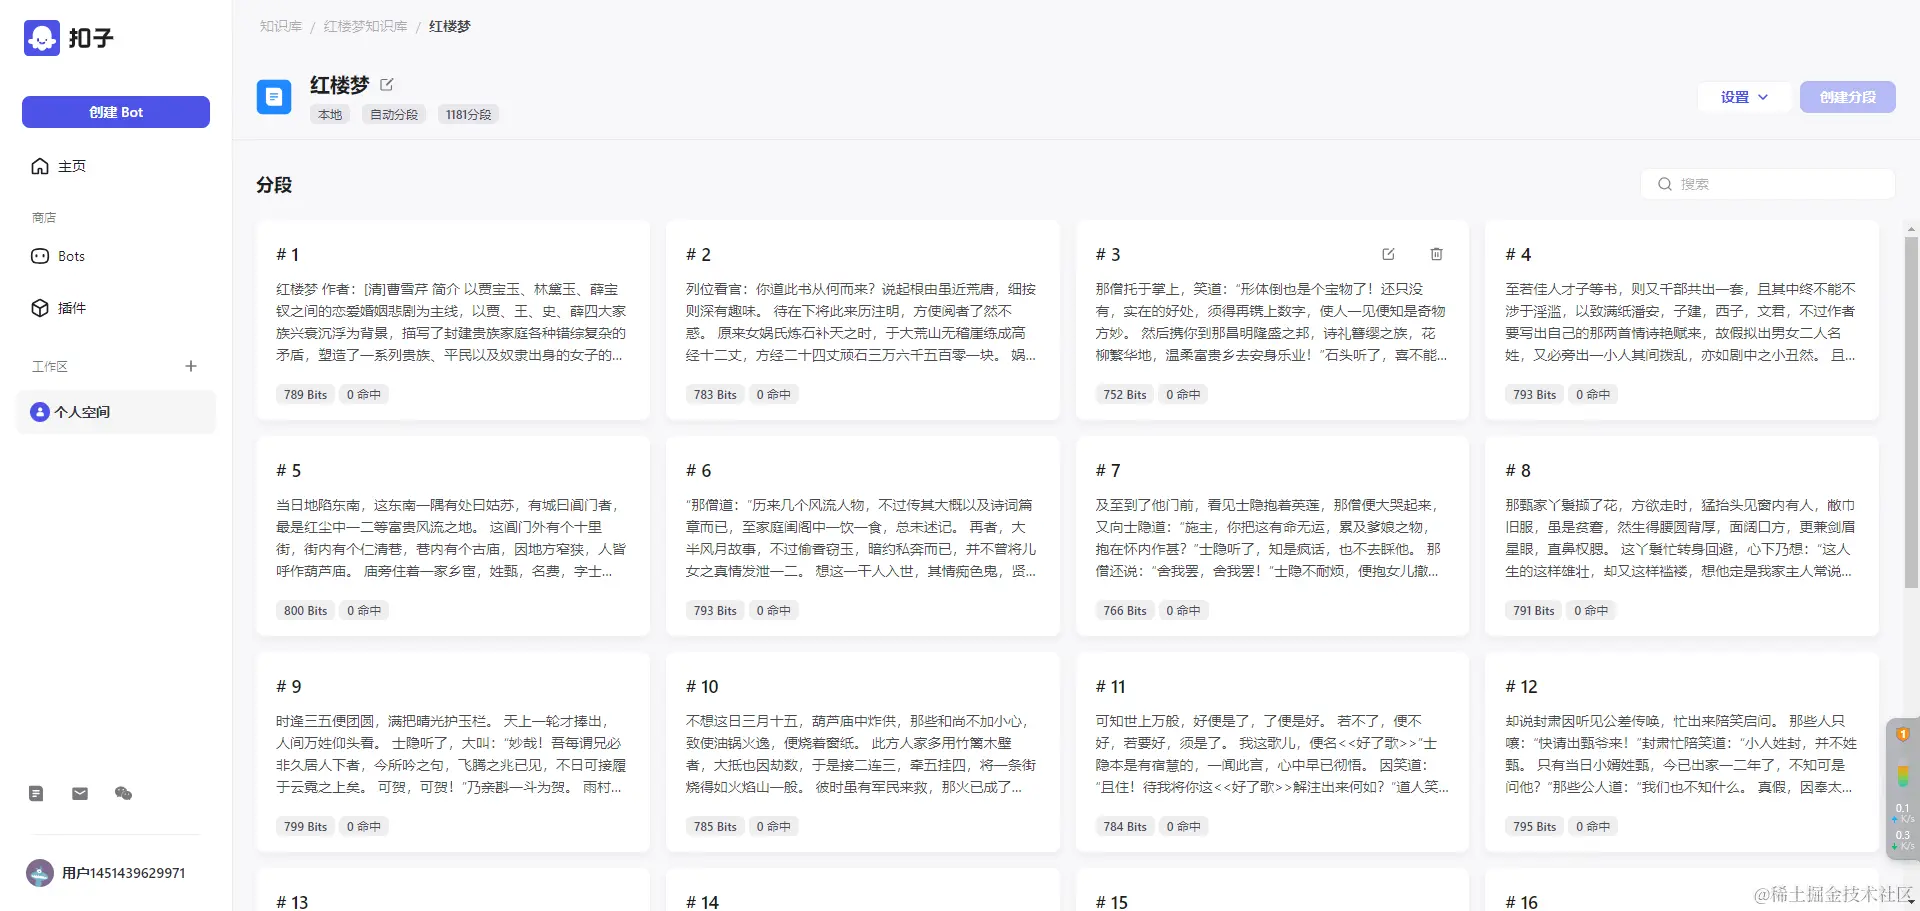The image size is (1920, 911).
Task: Open segment card # 9
Action: [453, 752]
